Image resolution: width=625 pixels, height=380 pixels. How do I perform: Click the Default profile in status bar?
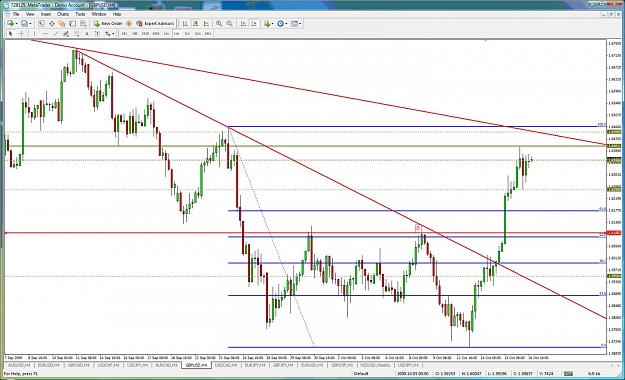click(x=360, y=374)
